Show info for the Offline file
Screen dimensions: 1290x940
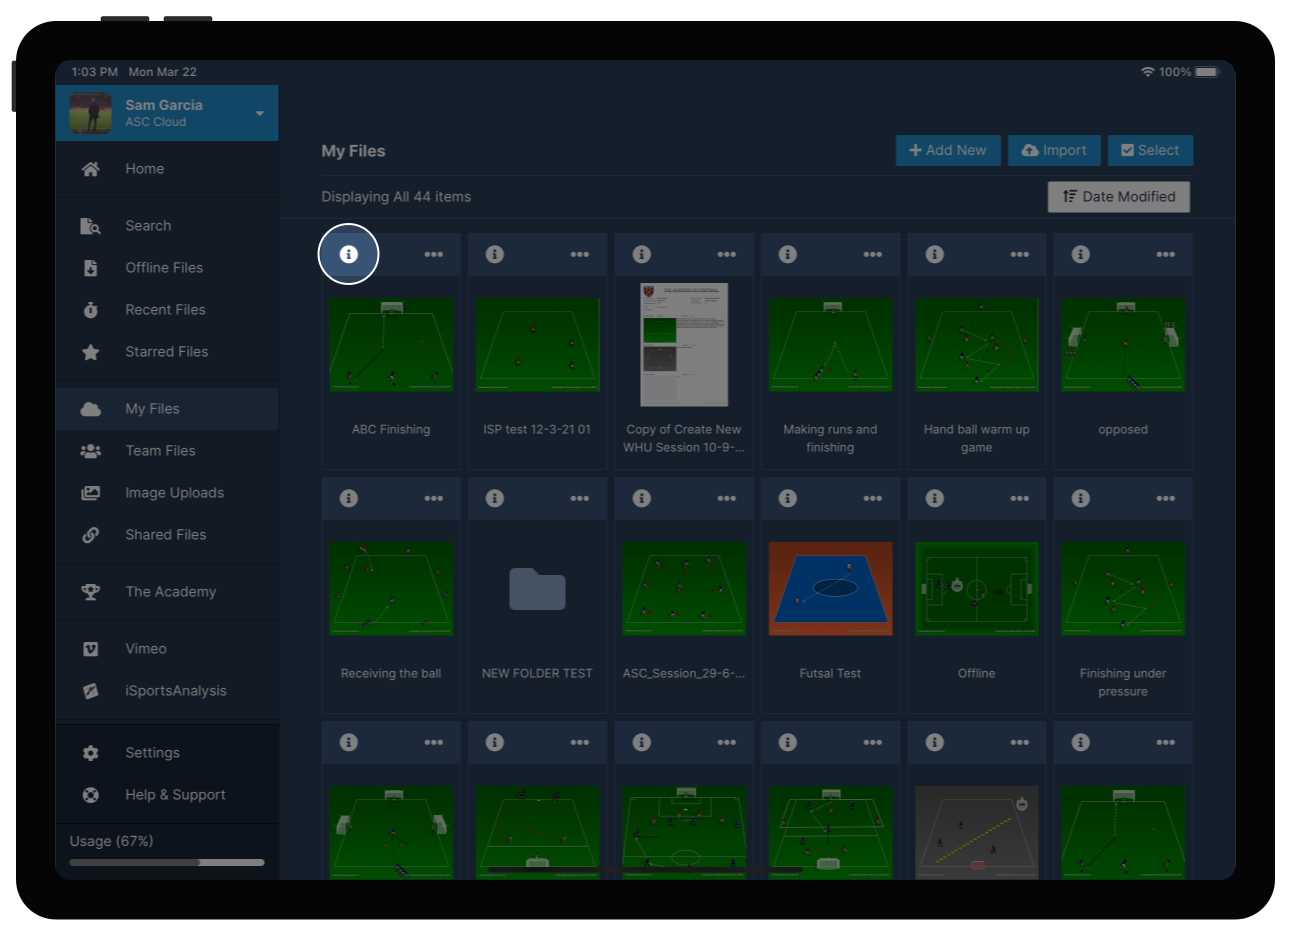934,498
